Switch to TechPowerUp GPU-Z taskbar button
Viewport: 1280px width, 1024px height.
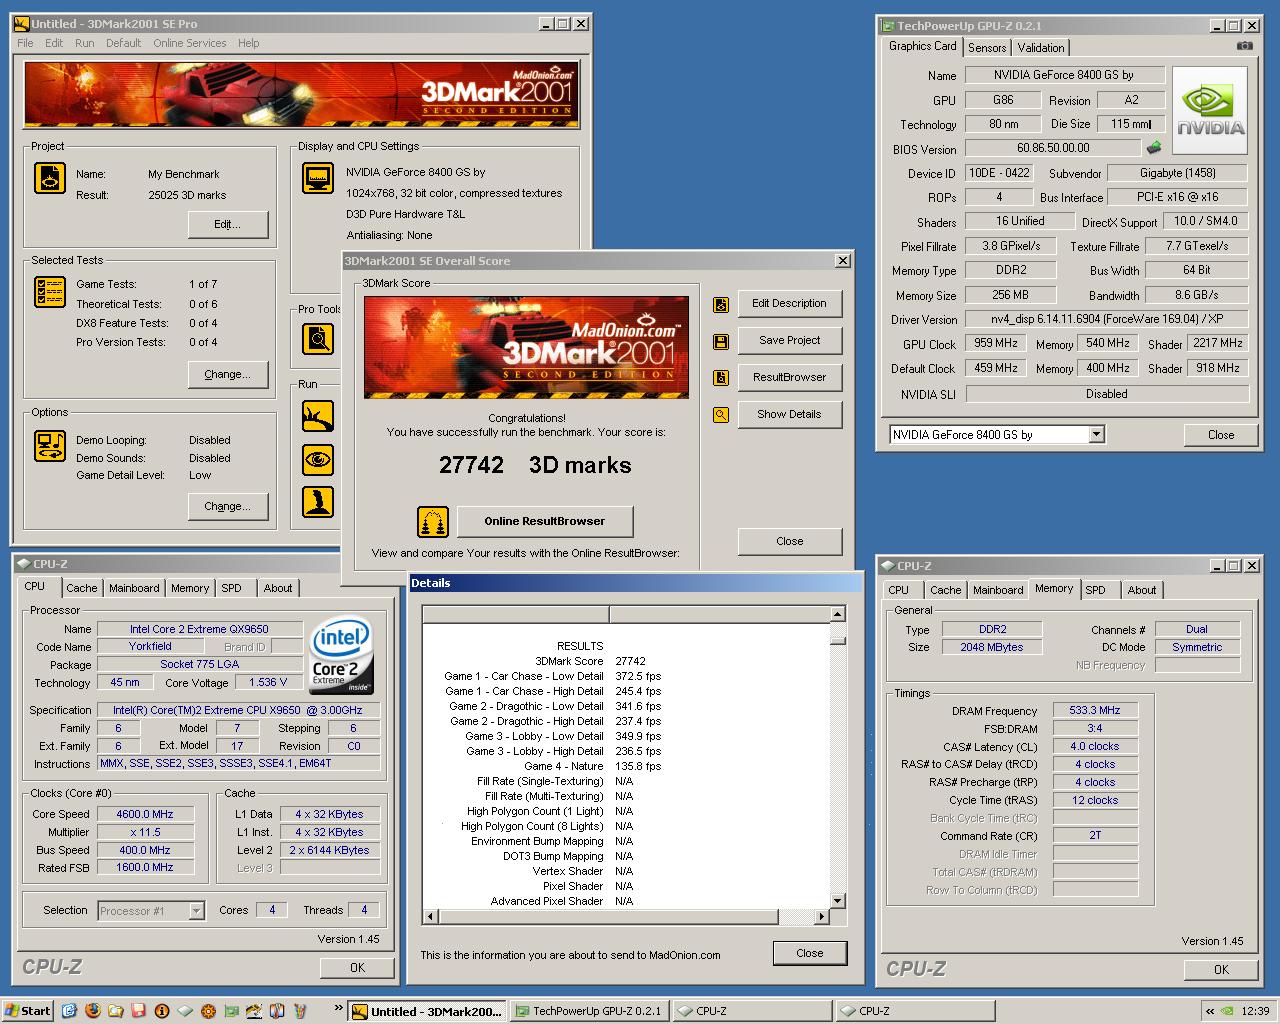[589, 1011]
